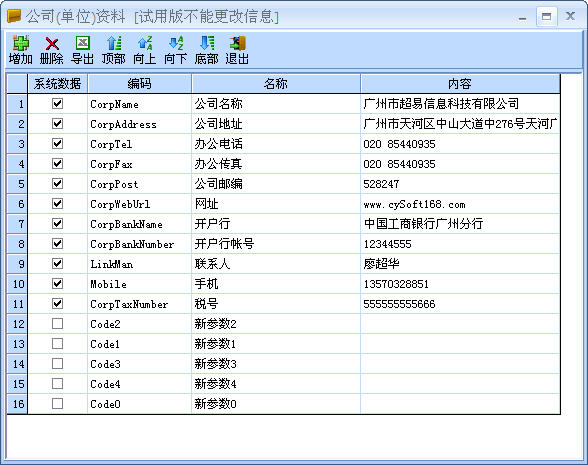Click website value www.cySoft168.com
This screenshot has height=465, width=588.
pyautogui.click(x=460, y=204)
